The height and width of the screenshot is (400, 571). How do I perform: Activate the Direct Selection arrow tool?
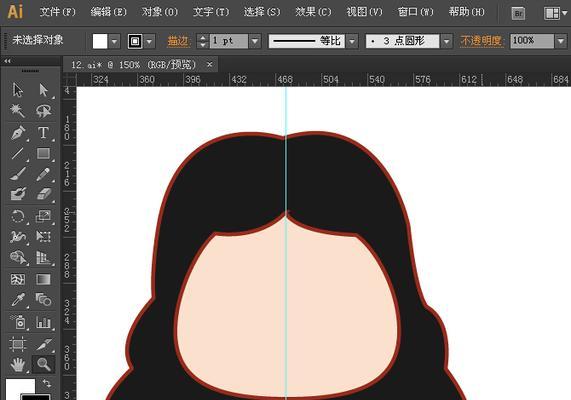pyautogui.click(x=43, y=90)
